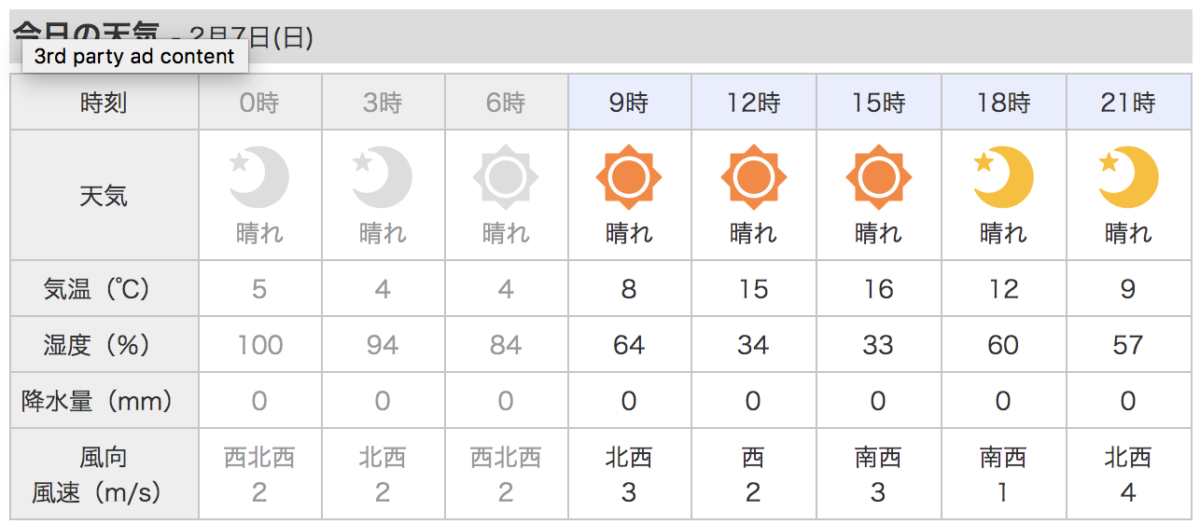Screen dimensions: 1200x524
Task: Click the gray moon icon at 0時
Action: tap(259, 178)
